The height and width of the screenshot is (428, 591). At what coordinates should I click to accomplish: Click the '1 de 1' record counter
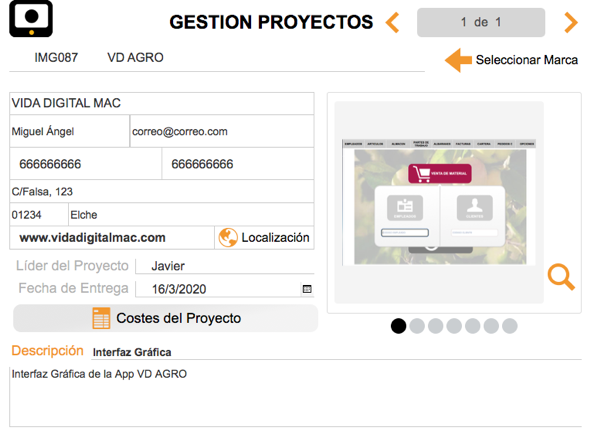pos(481,23)
